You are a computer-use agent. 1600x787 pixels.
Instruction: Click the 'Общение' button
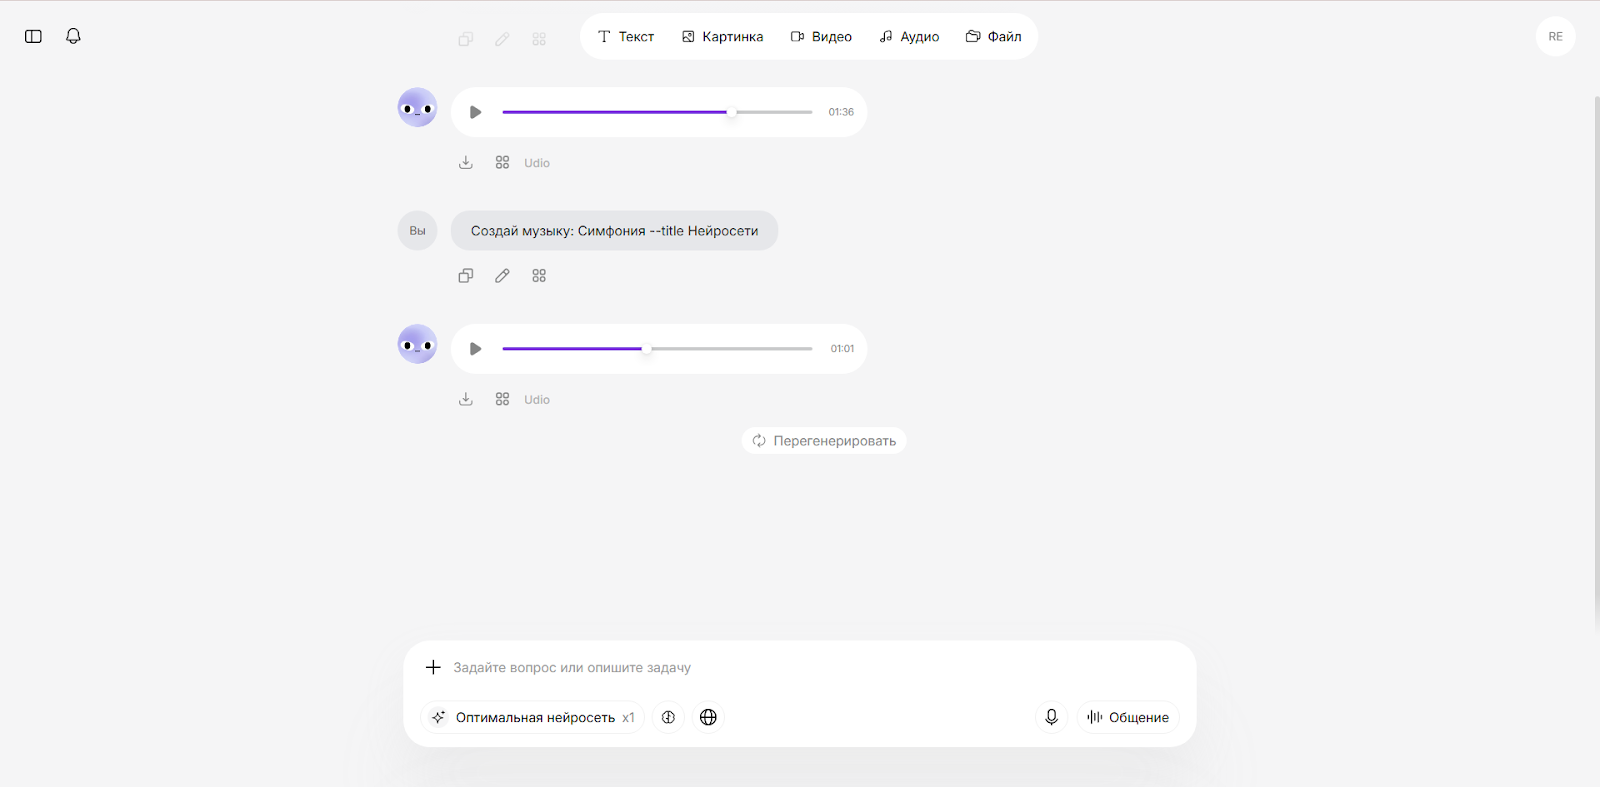pos(1128,717)
